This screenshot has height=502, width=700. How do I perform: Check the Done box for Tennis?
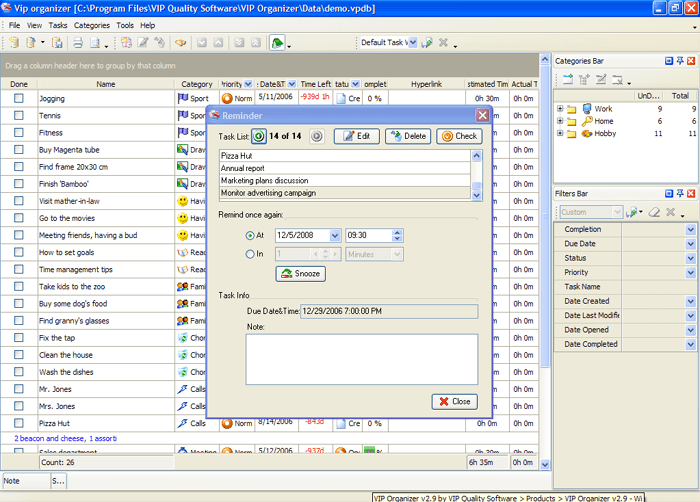(x=19, y=115)
